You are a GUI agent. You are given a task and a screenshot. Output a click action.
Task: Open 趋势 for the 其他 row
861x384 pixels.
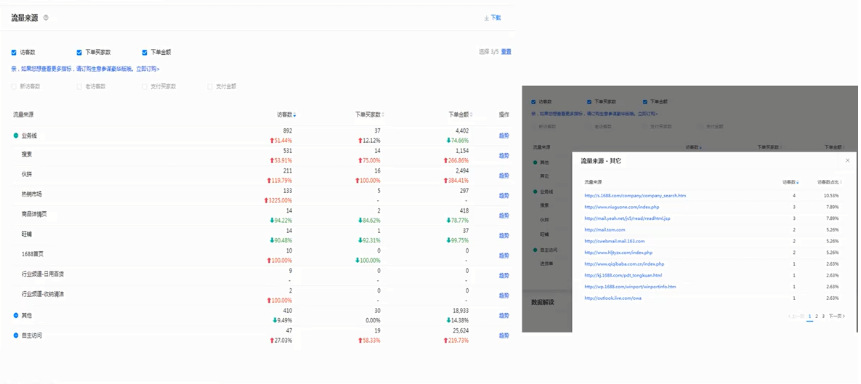coord(504,315)
